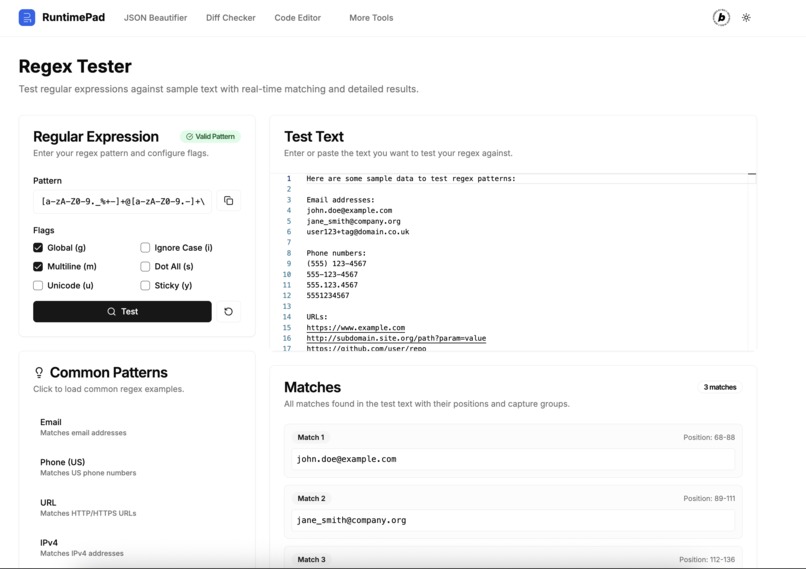The image size is (806, 569).
Task: Run the regex with Test button
Action: point(122,311)
